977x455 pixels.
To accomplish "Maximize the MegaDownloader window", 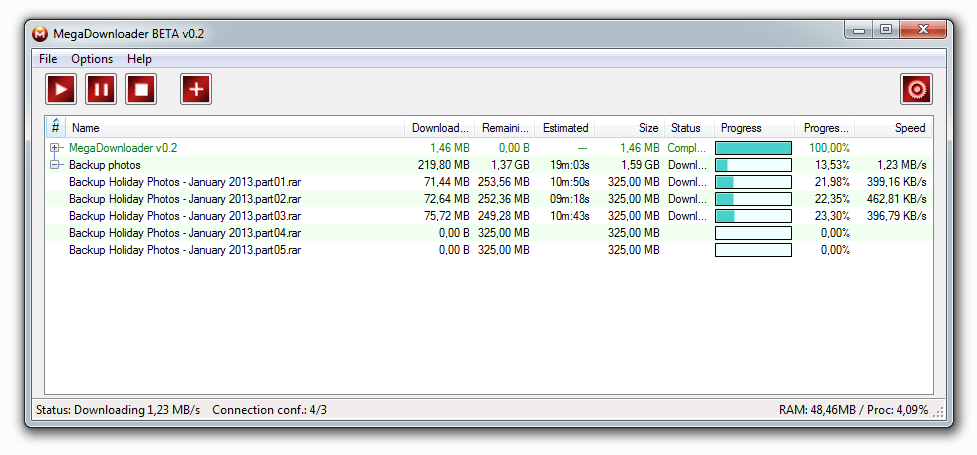I will point(886,29).
